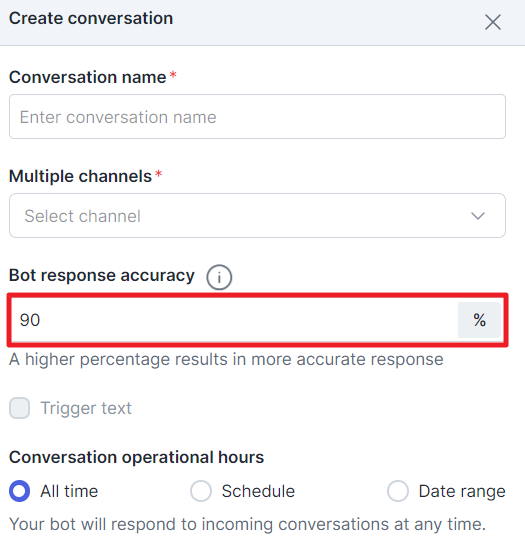The height and width of the screenshot is (556, 525).
Task: Click into the accuracy field showing 90
Action: point(235,320)
